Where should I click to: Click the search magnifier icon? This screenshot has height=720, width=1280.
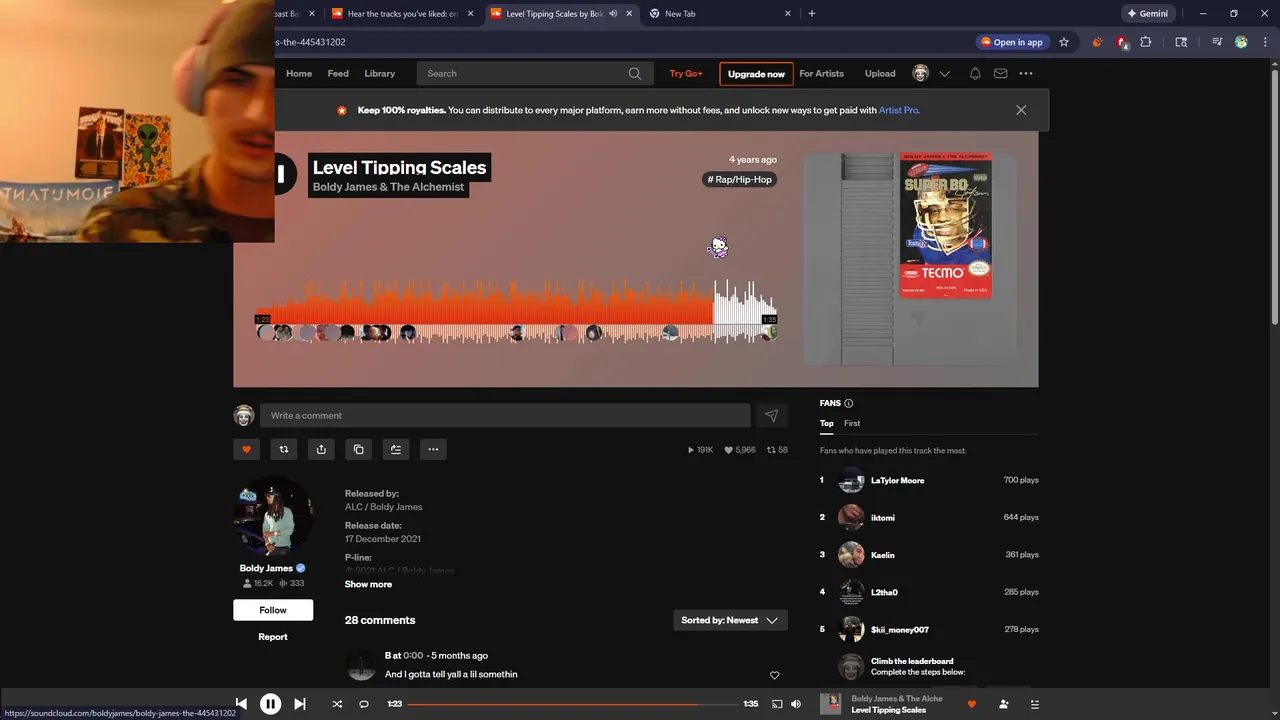click(635, 73)
